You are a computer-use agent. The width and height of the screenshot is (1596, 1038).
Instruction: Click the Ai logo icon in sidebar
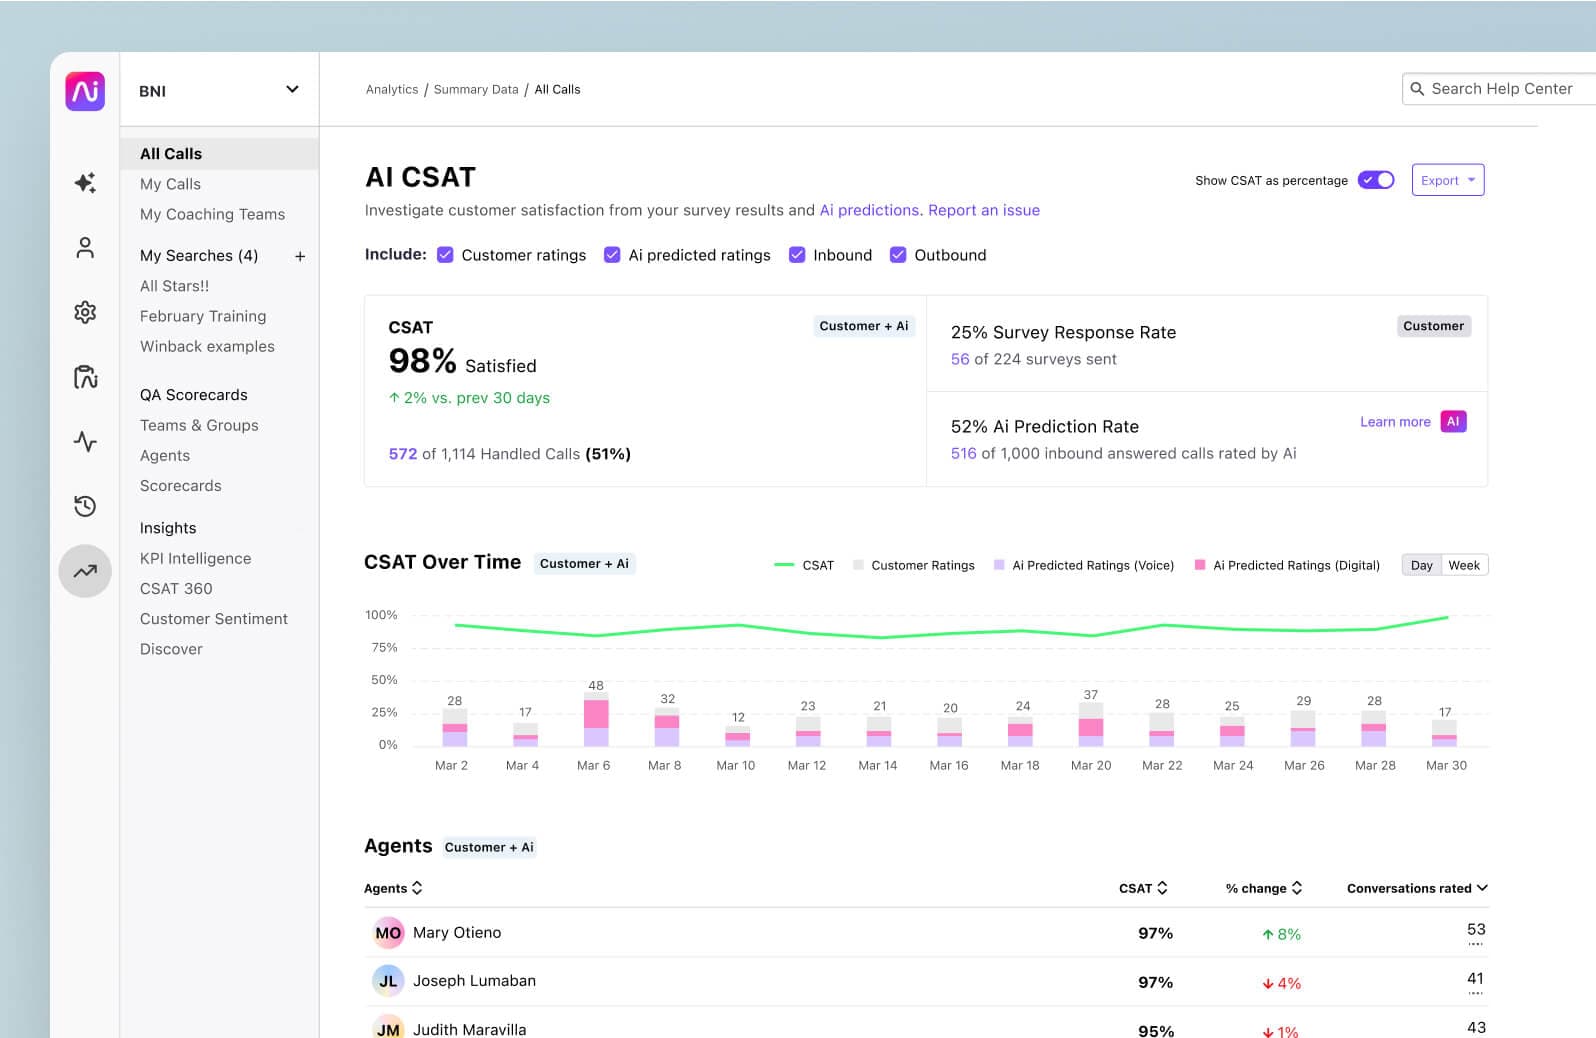click(85, 91)
